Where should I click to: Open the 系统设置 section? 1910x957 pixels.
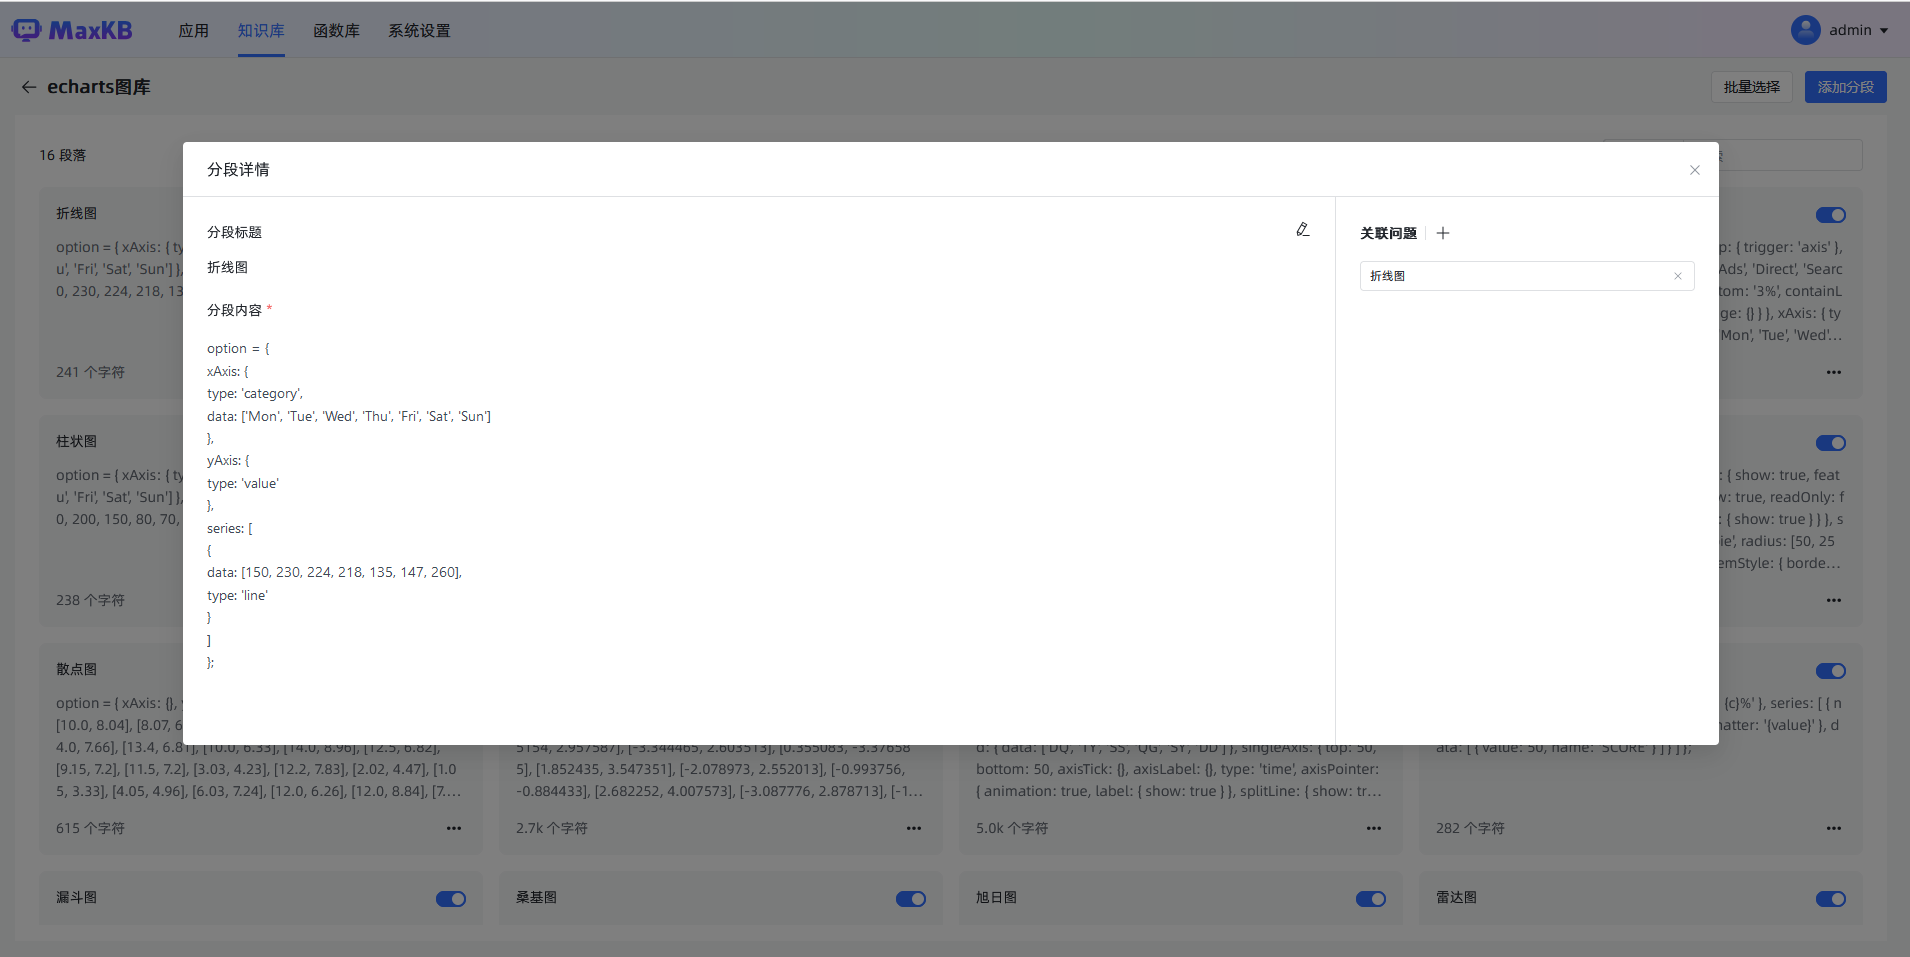(x=418, y=30)
